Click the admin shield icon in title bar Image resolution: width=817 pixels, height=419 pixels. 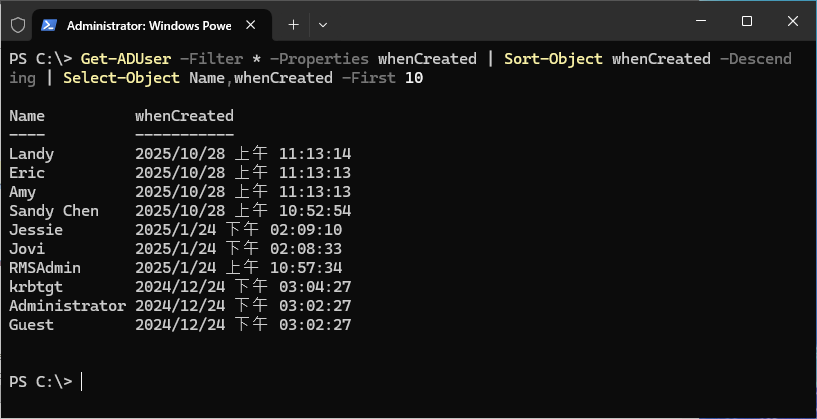click(17, 22)
